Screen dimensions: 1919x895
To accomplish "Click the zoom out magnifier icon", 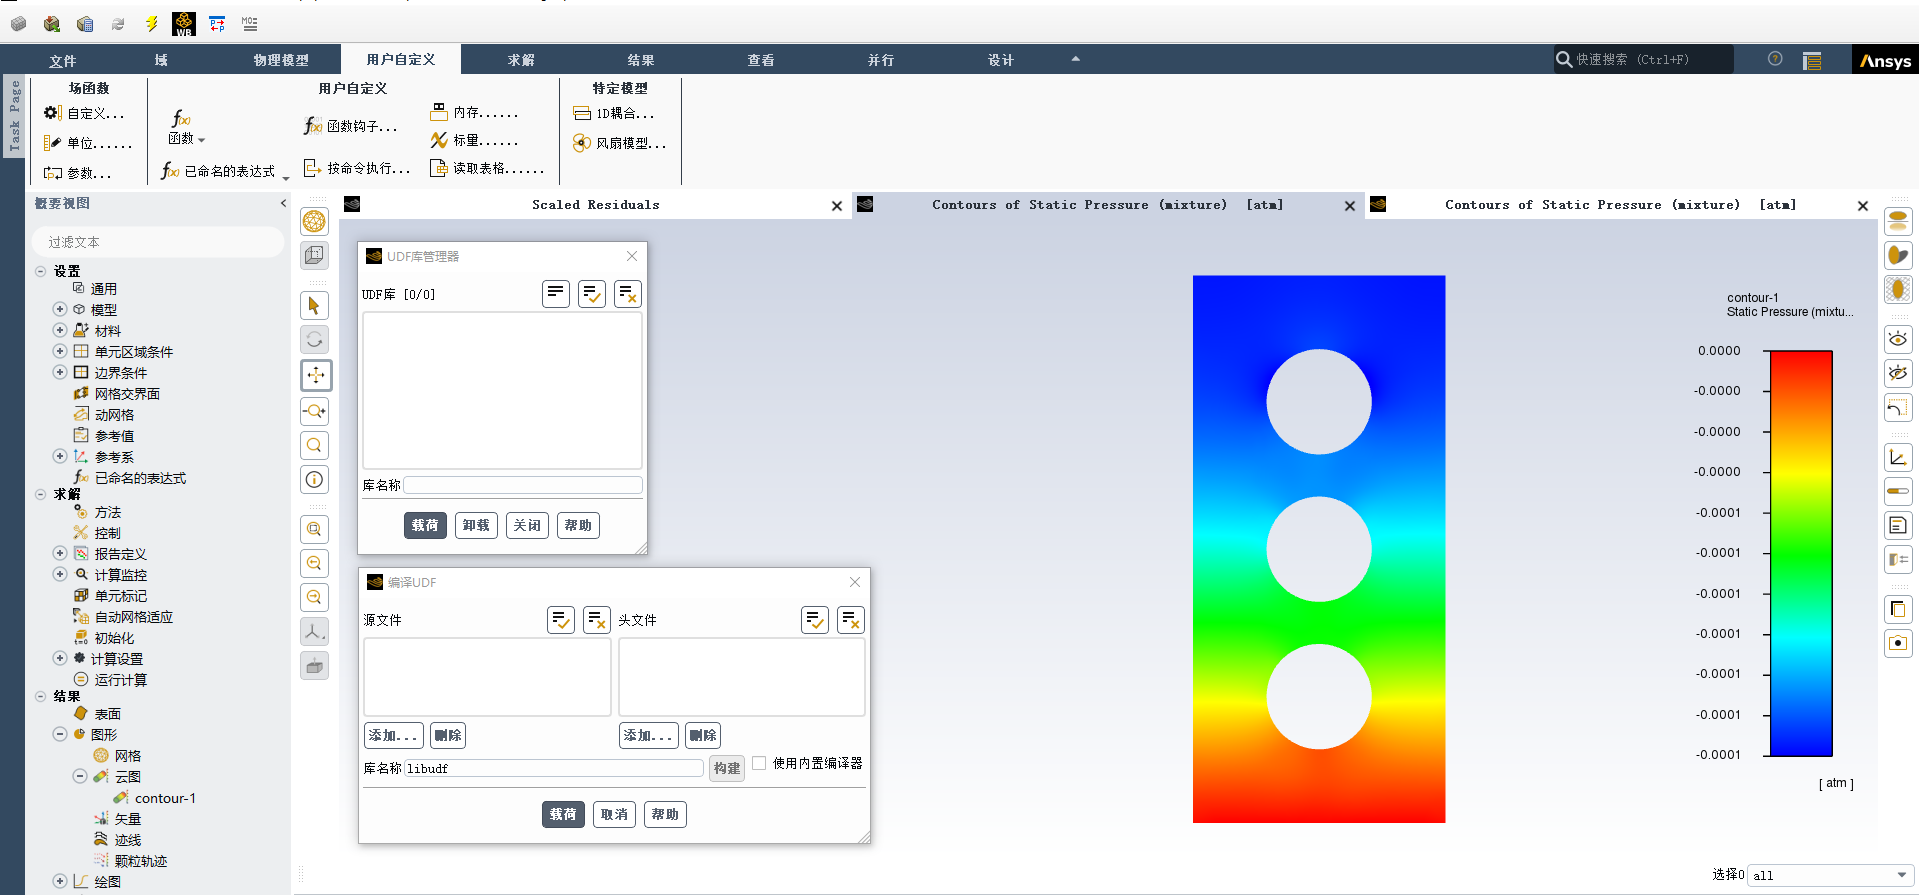I will coord(315,597).
